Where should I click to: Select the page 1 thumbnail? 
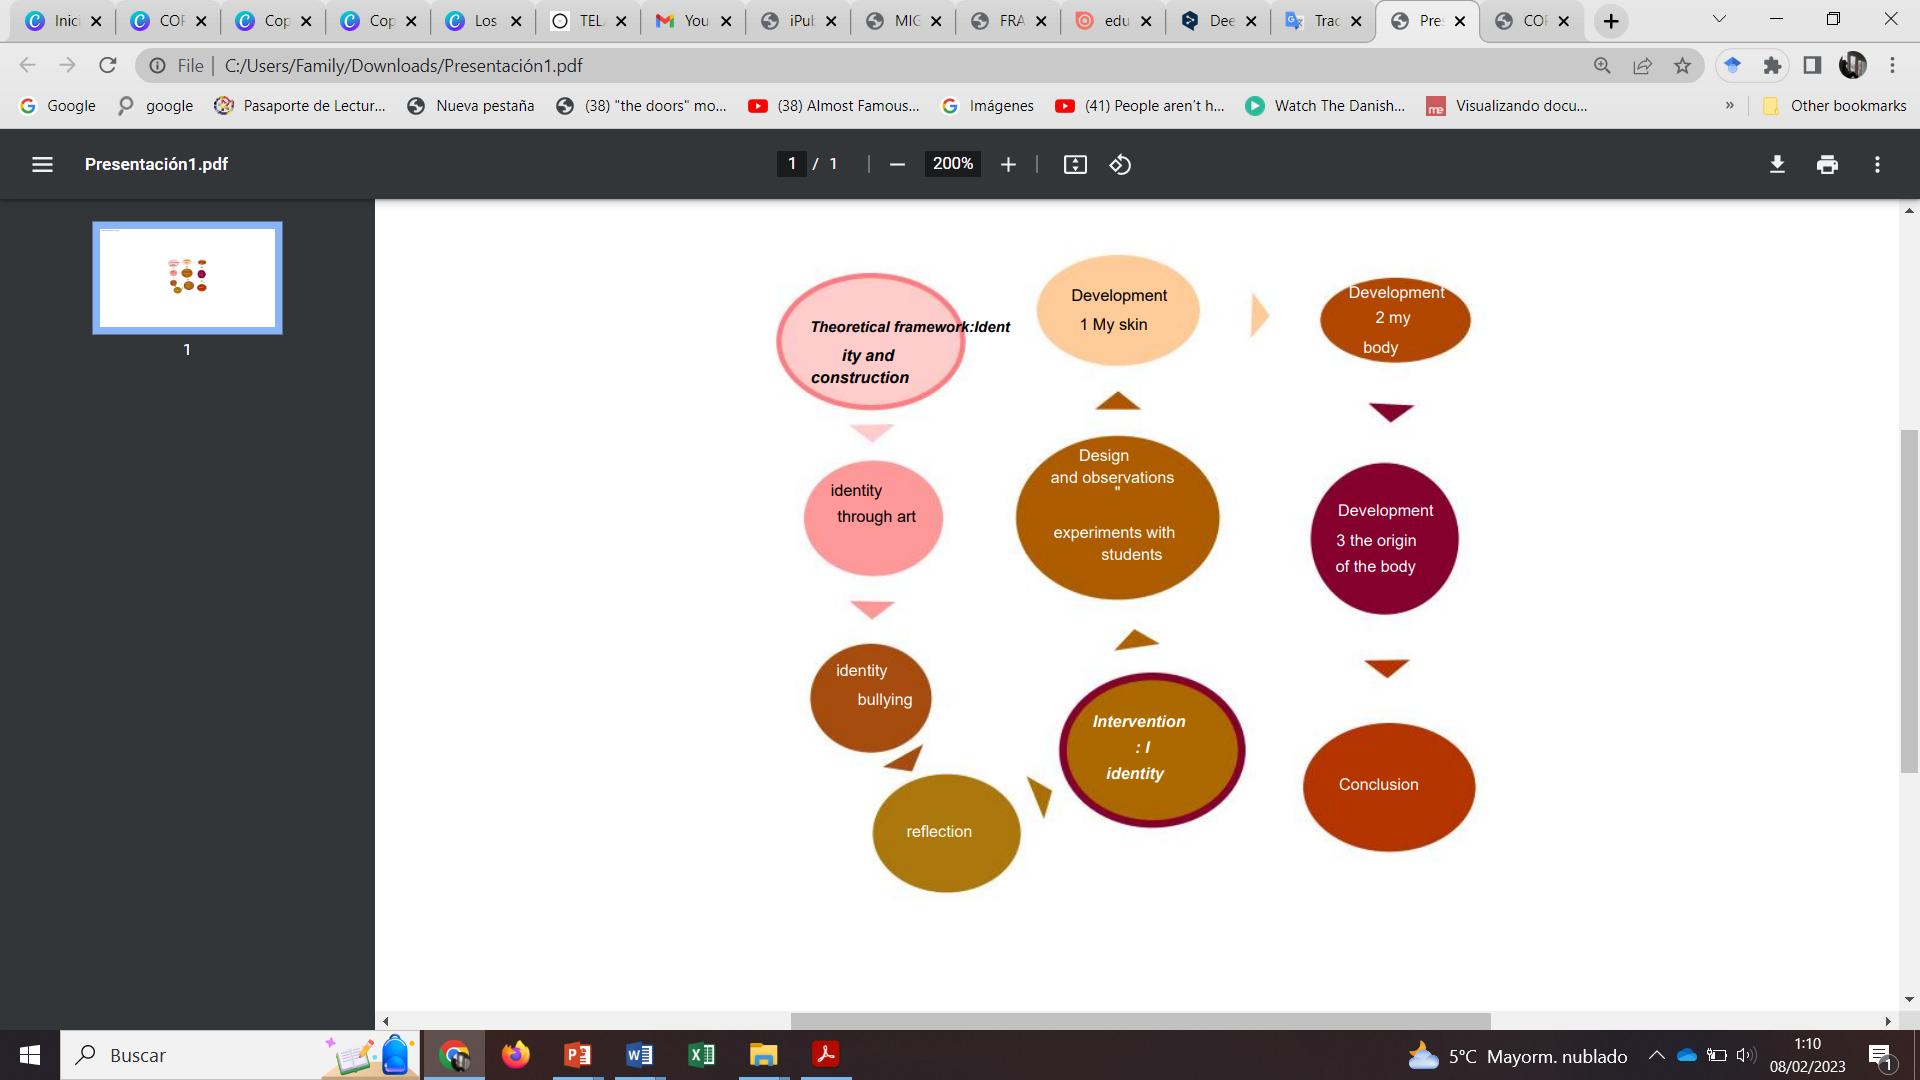[x=187, y=277]
